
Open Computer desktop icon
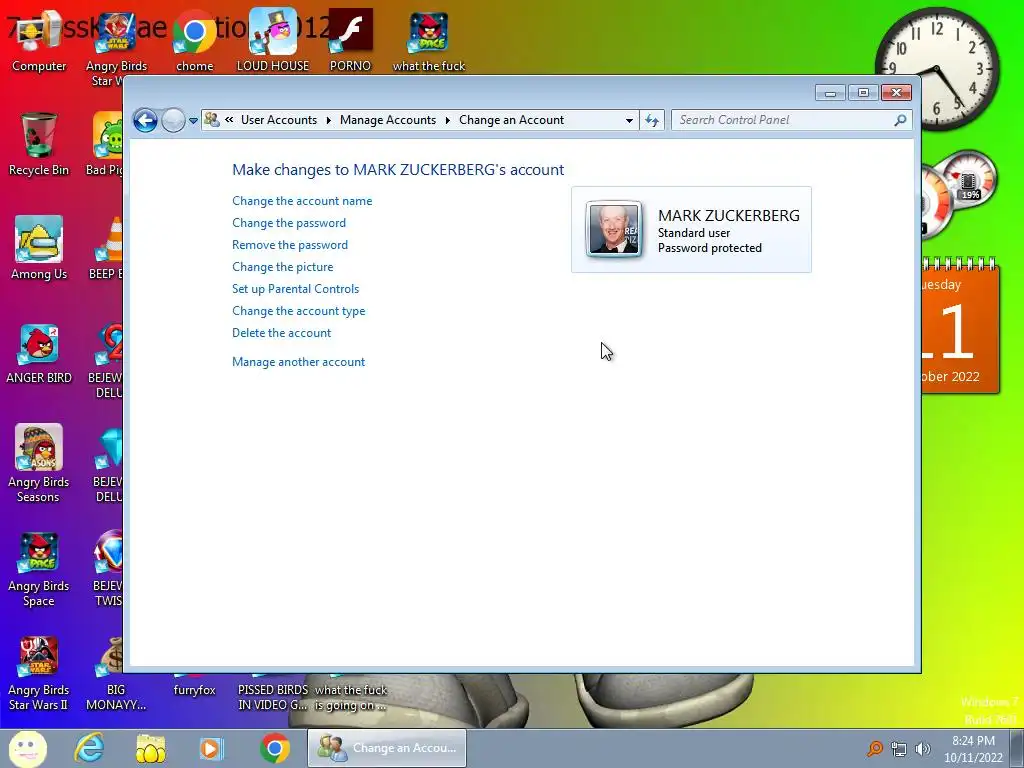click(39, 42)
